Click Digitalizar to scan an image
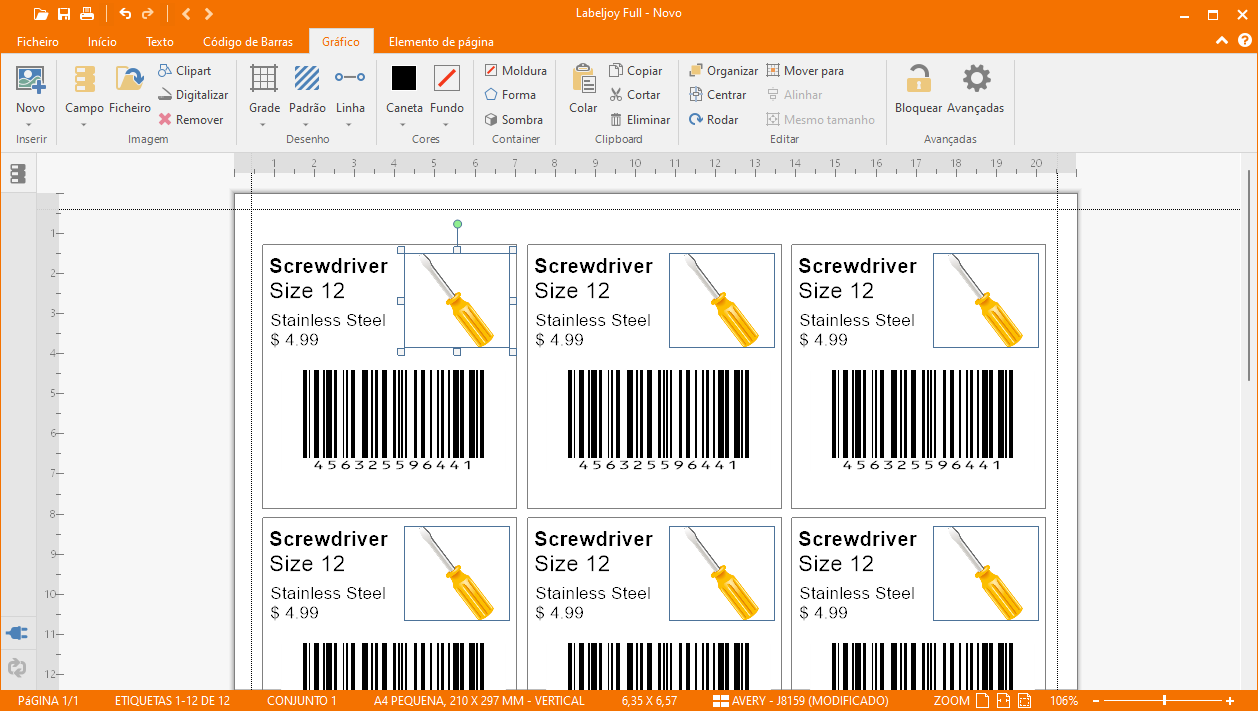The width and height of the screenshot is (1258, 711). pos(193,95)
